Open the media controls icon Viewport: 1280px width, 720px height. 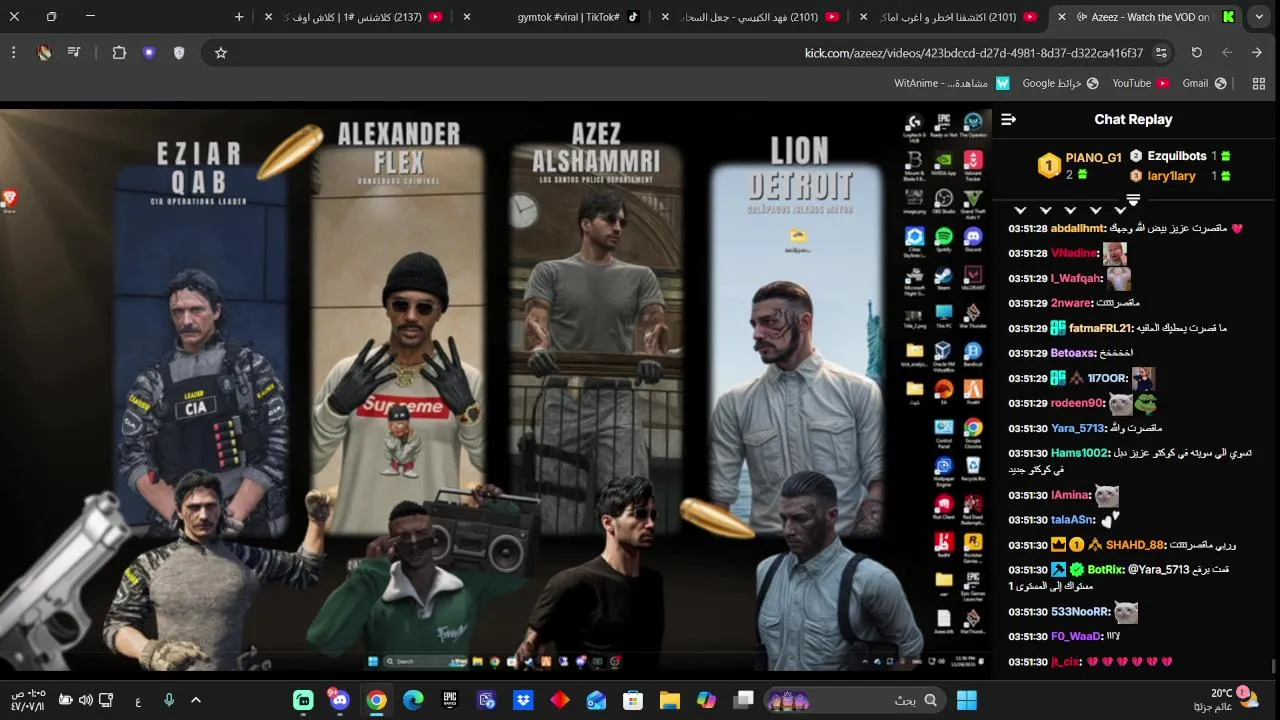(75, 53)
